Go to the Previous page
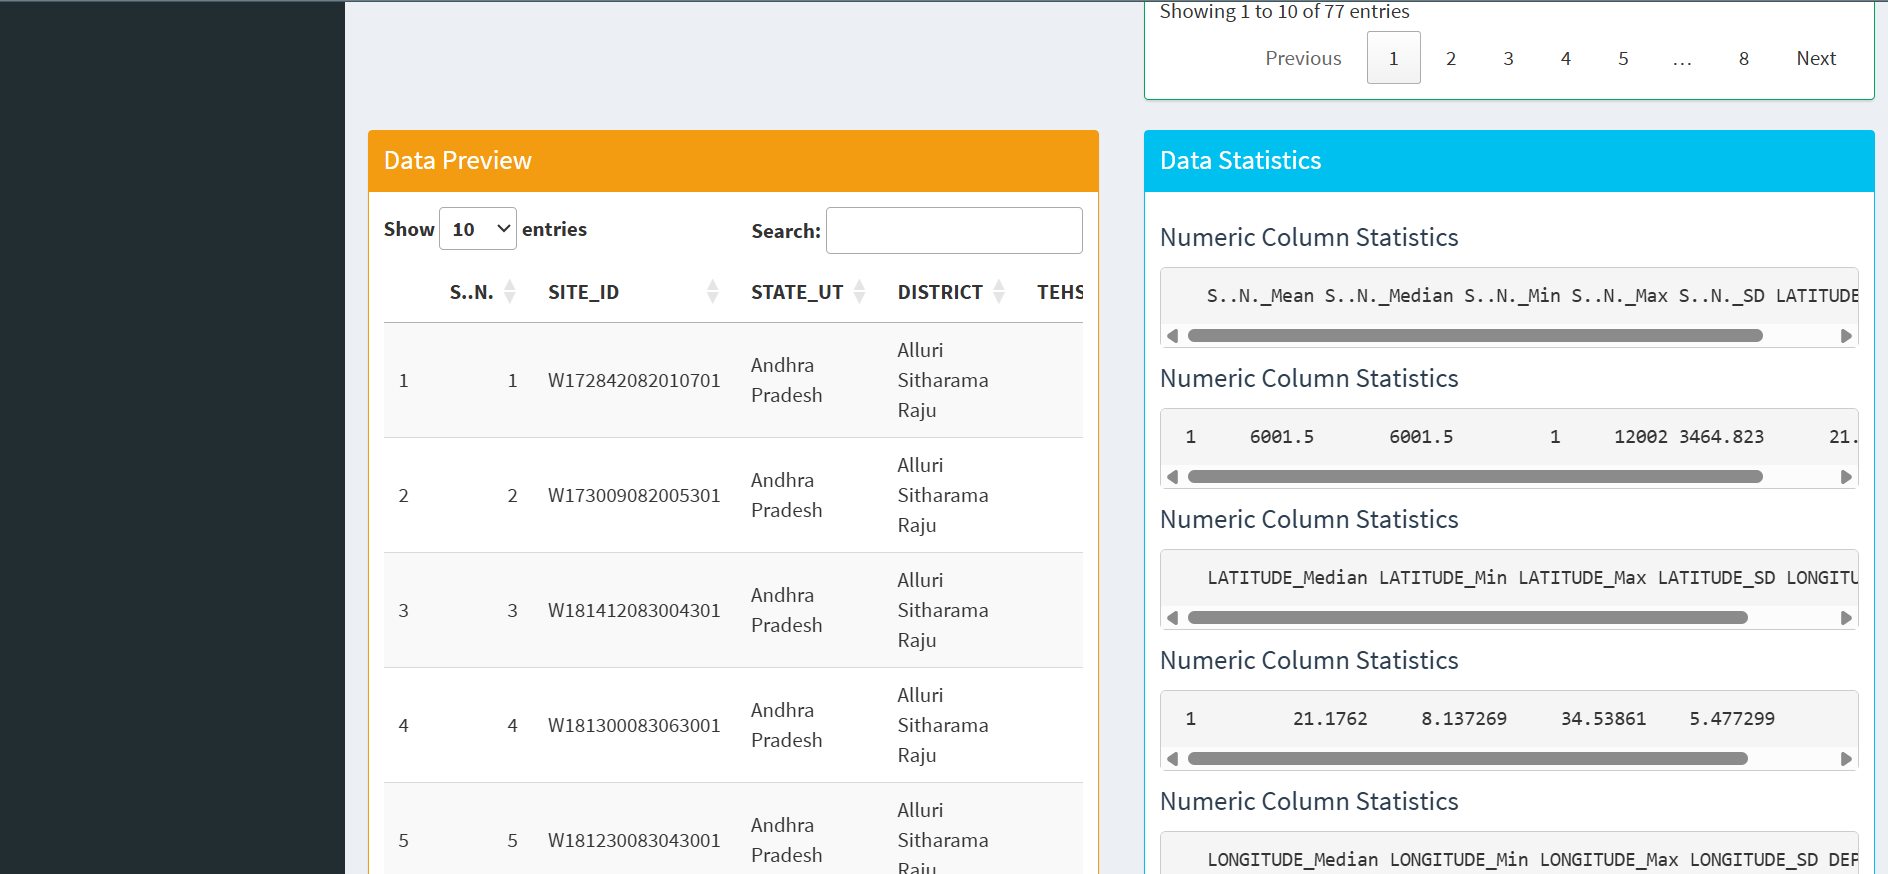Image resolution: width=1888 pixels, height=874 pixels. click(x=1303, y=58)
